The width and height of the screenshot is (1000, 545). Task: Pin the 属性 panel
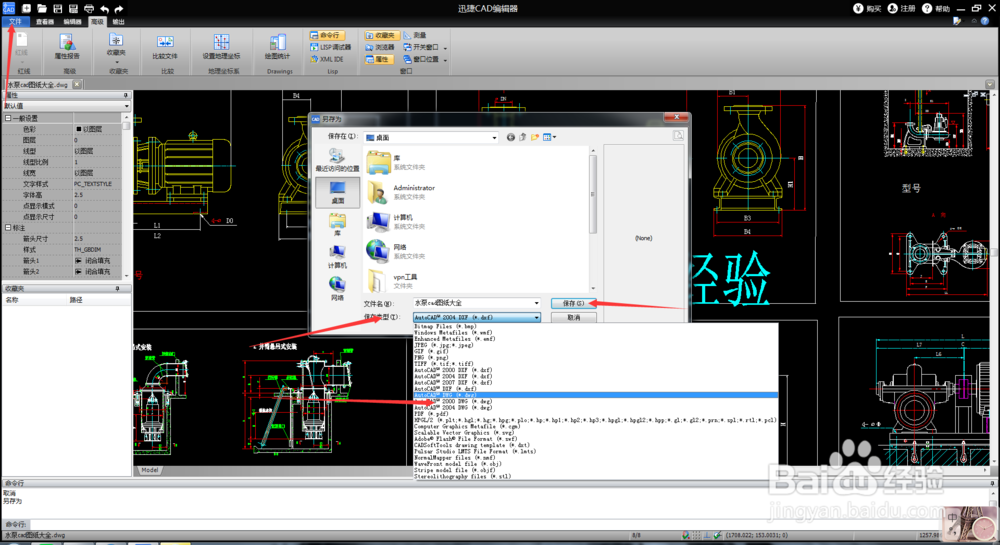click(126, 95)
